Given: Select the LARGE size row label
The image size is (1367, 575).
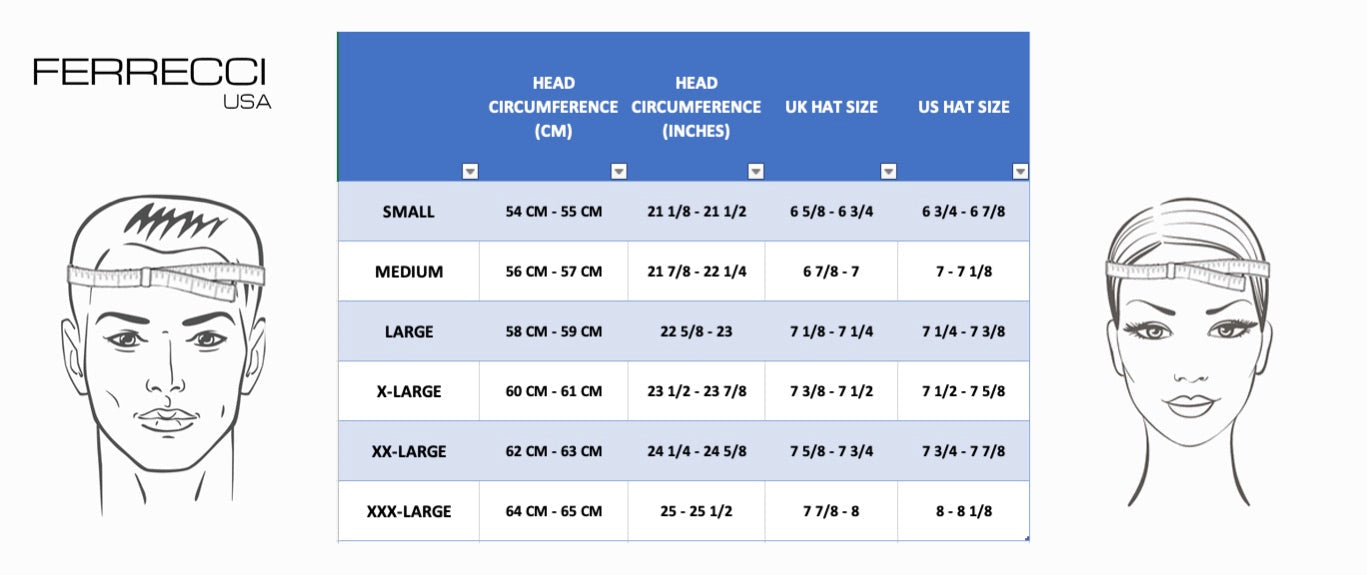Looking at the screenshot, I should coord(408,332).
